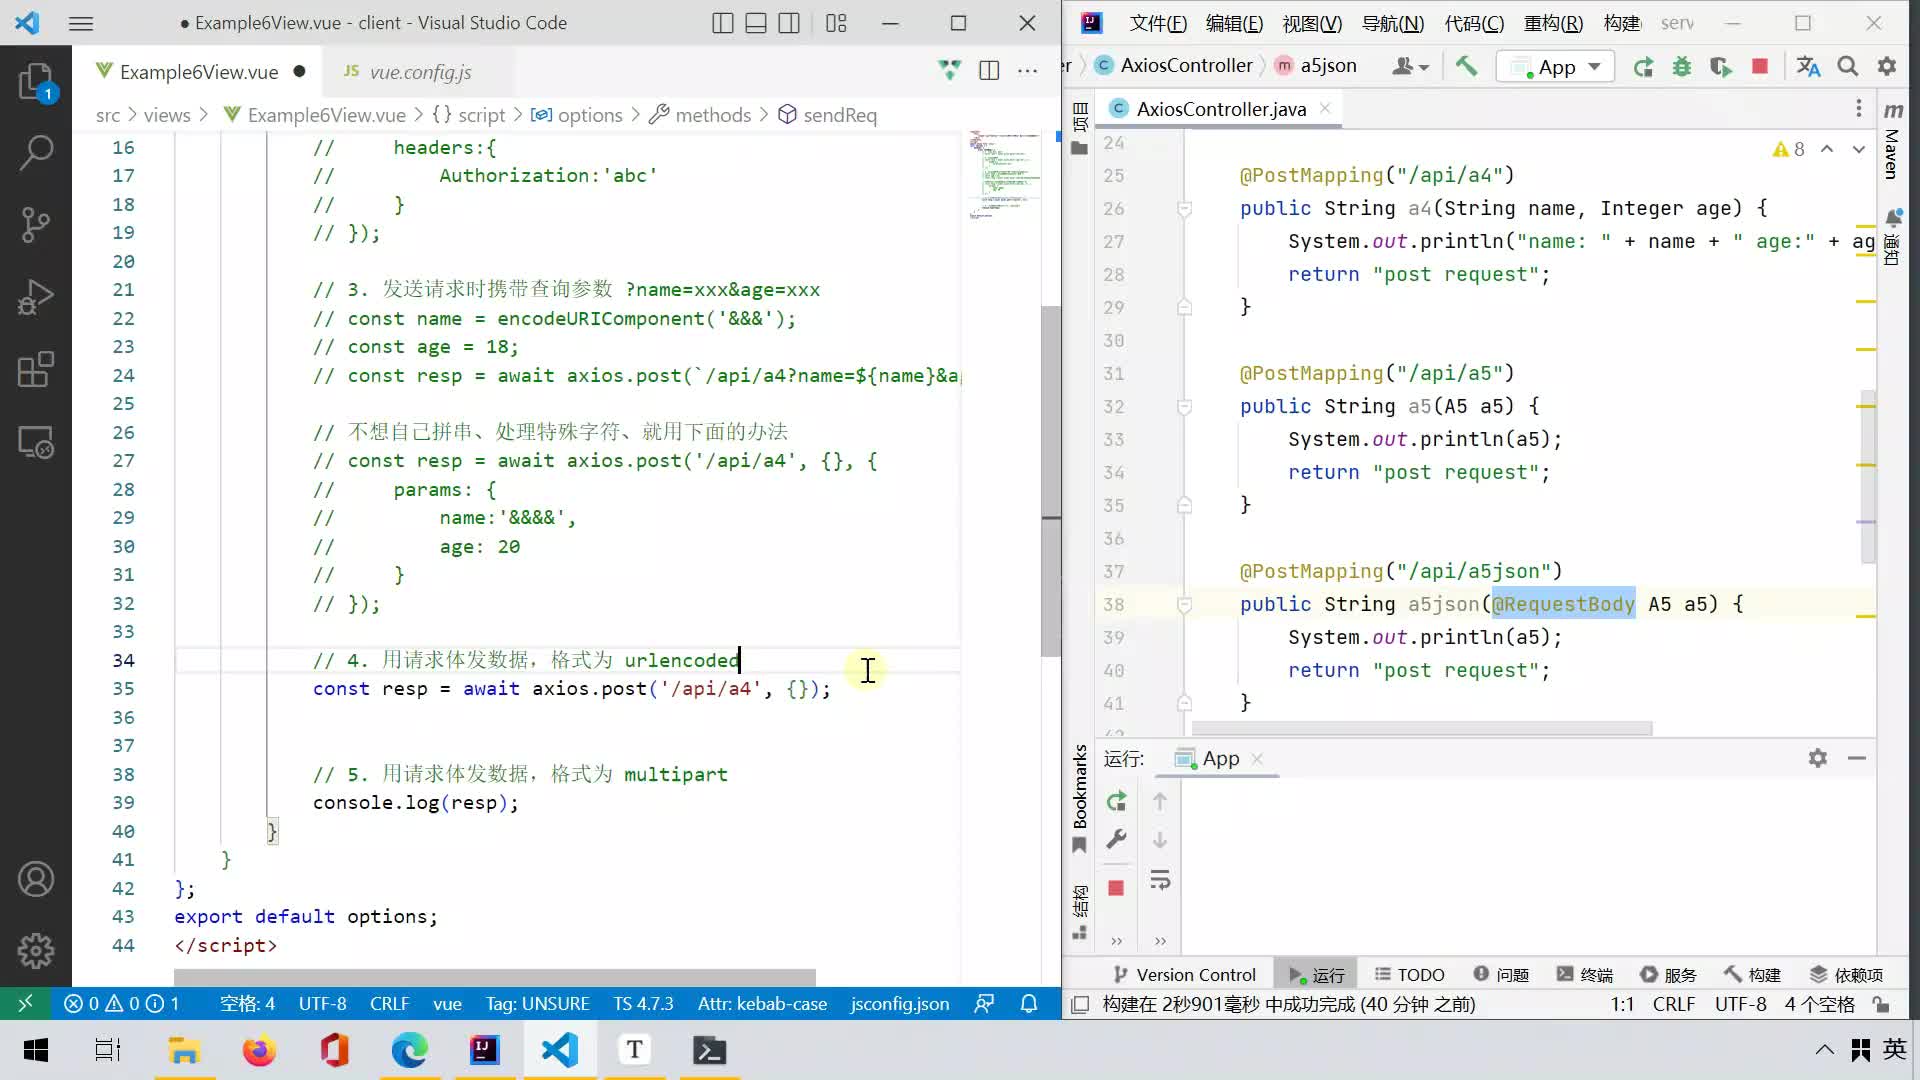Go to the next highlighted warning
The image size is (1920, 1080).
[1859, 149]
